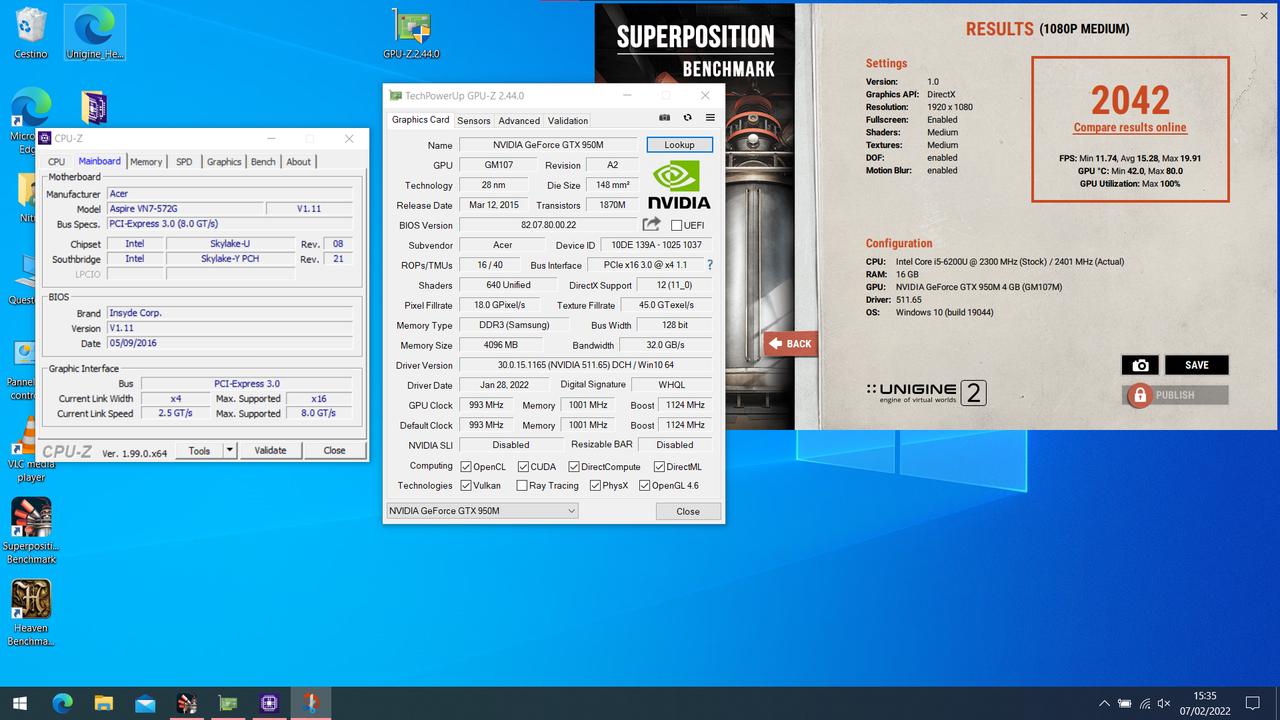Screen dimensions: 1280x720
Task: Click the GPU-Z refresh icon
Action: pyautogui.click(x=687, y=118)
